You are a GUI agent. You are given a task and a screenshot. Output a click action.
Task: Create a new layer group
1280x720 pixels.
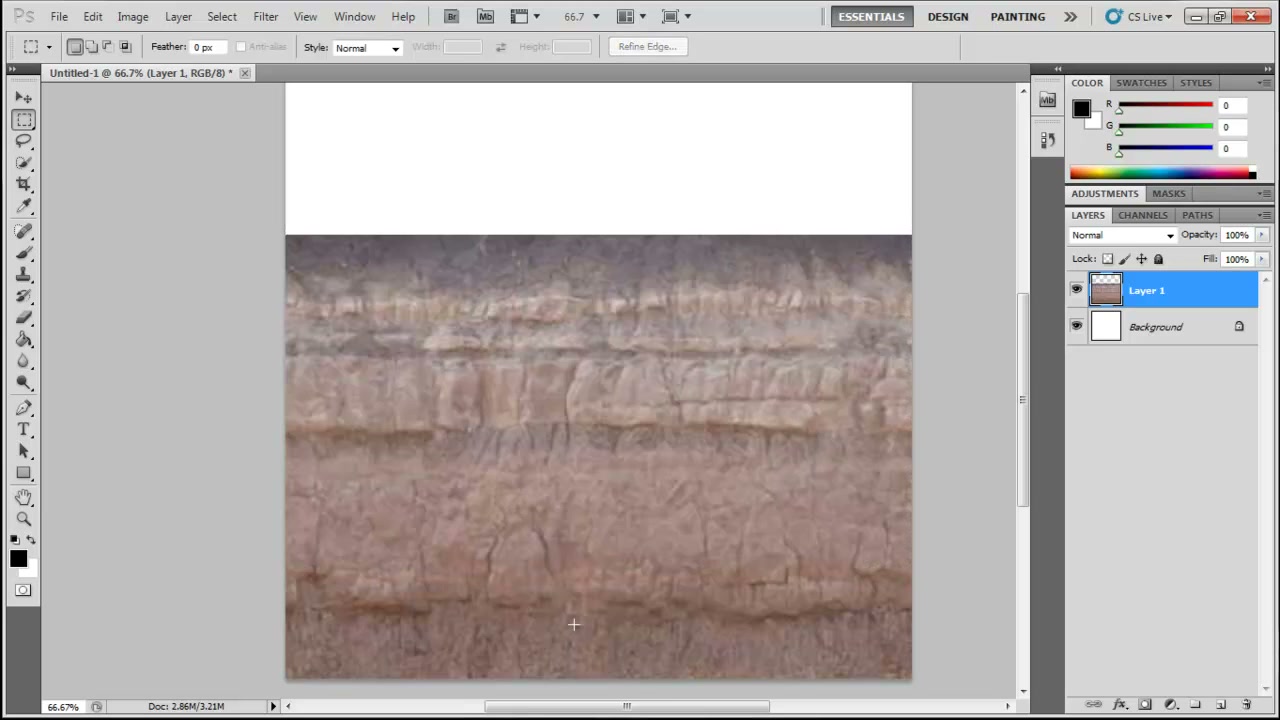coord(1195,705)
